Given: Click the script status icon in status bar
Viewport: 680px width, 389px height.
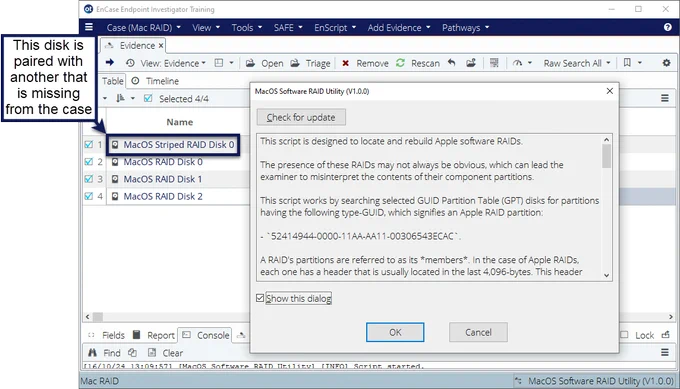Looking at the screenshot, I should coord(518,381).
